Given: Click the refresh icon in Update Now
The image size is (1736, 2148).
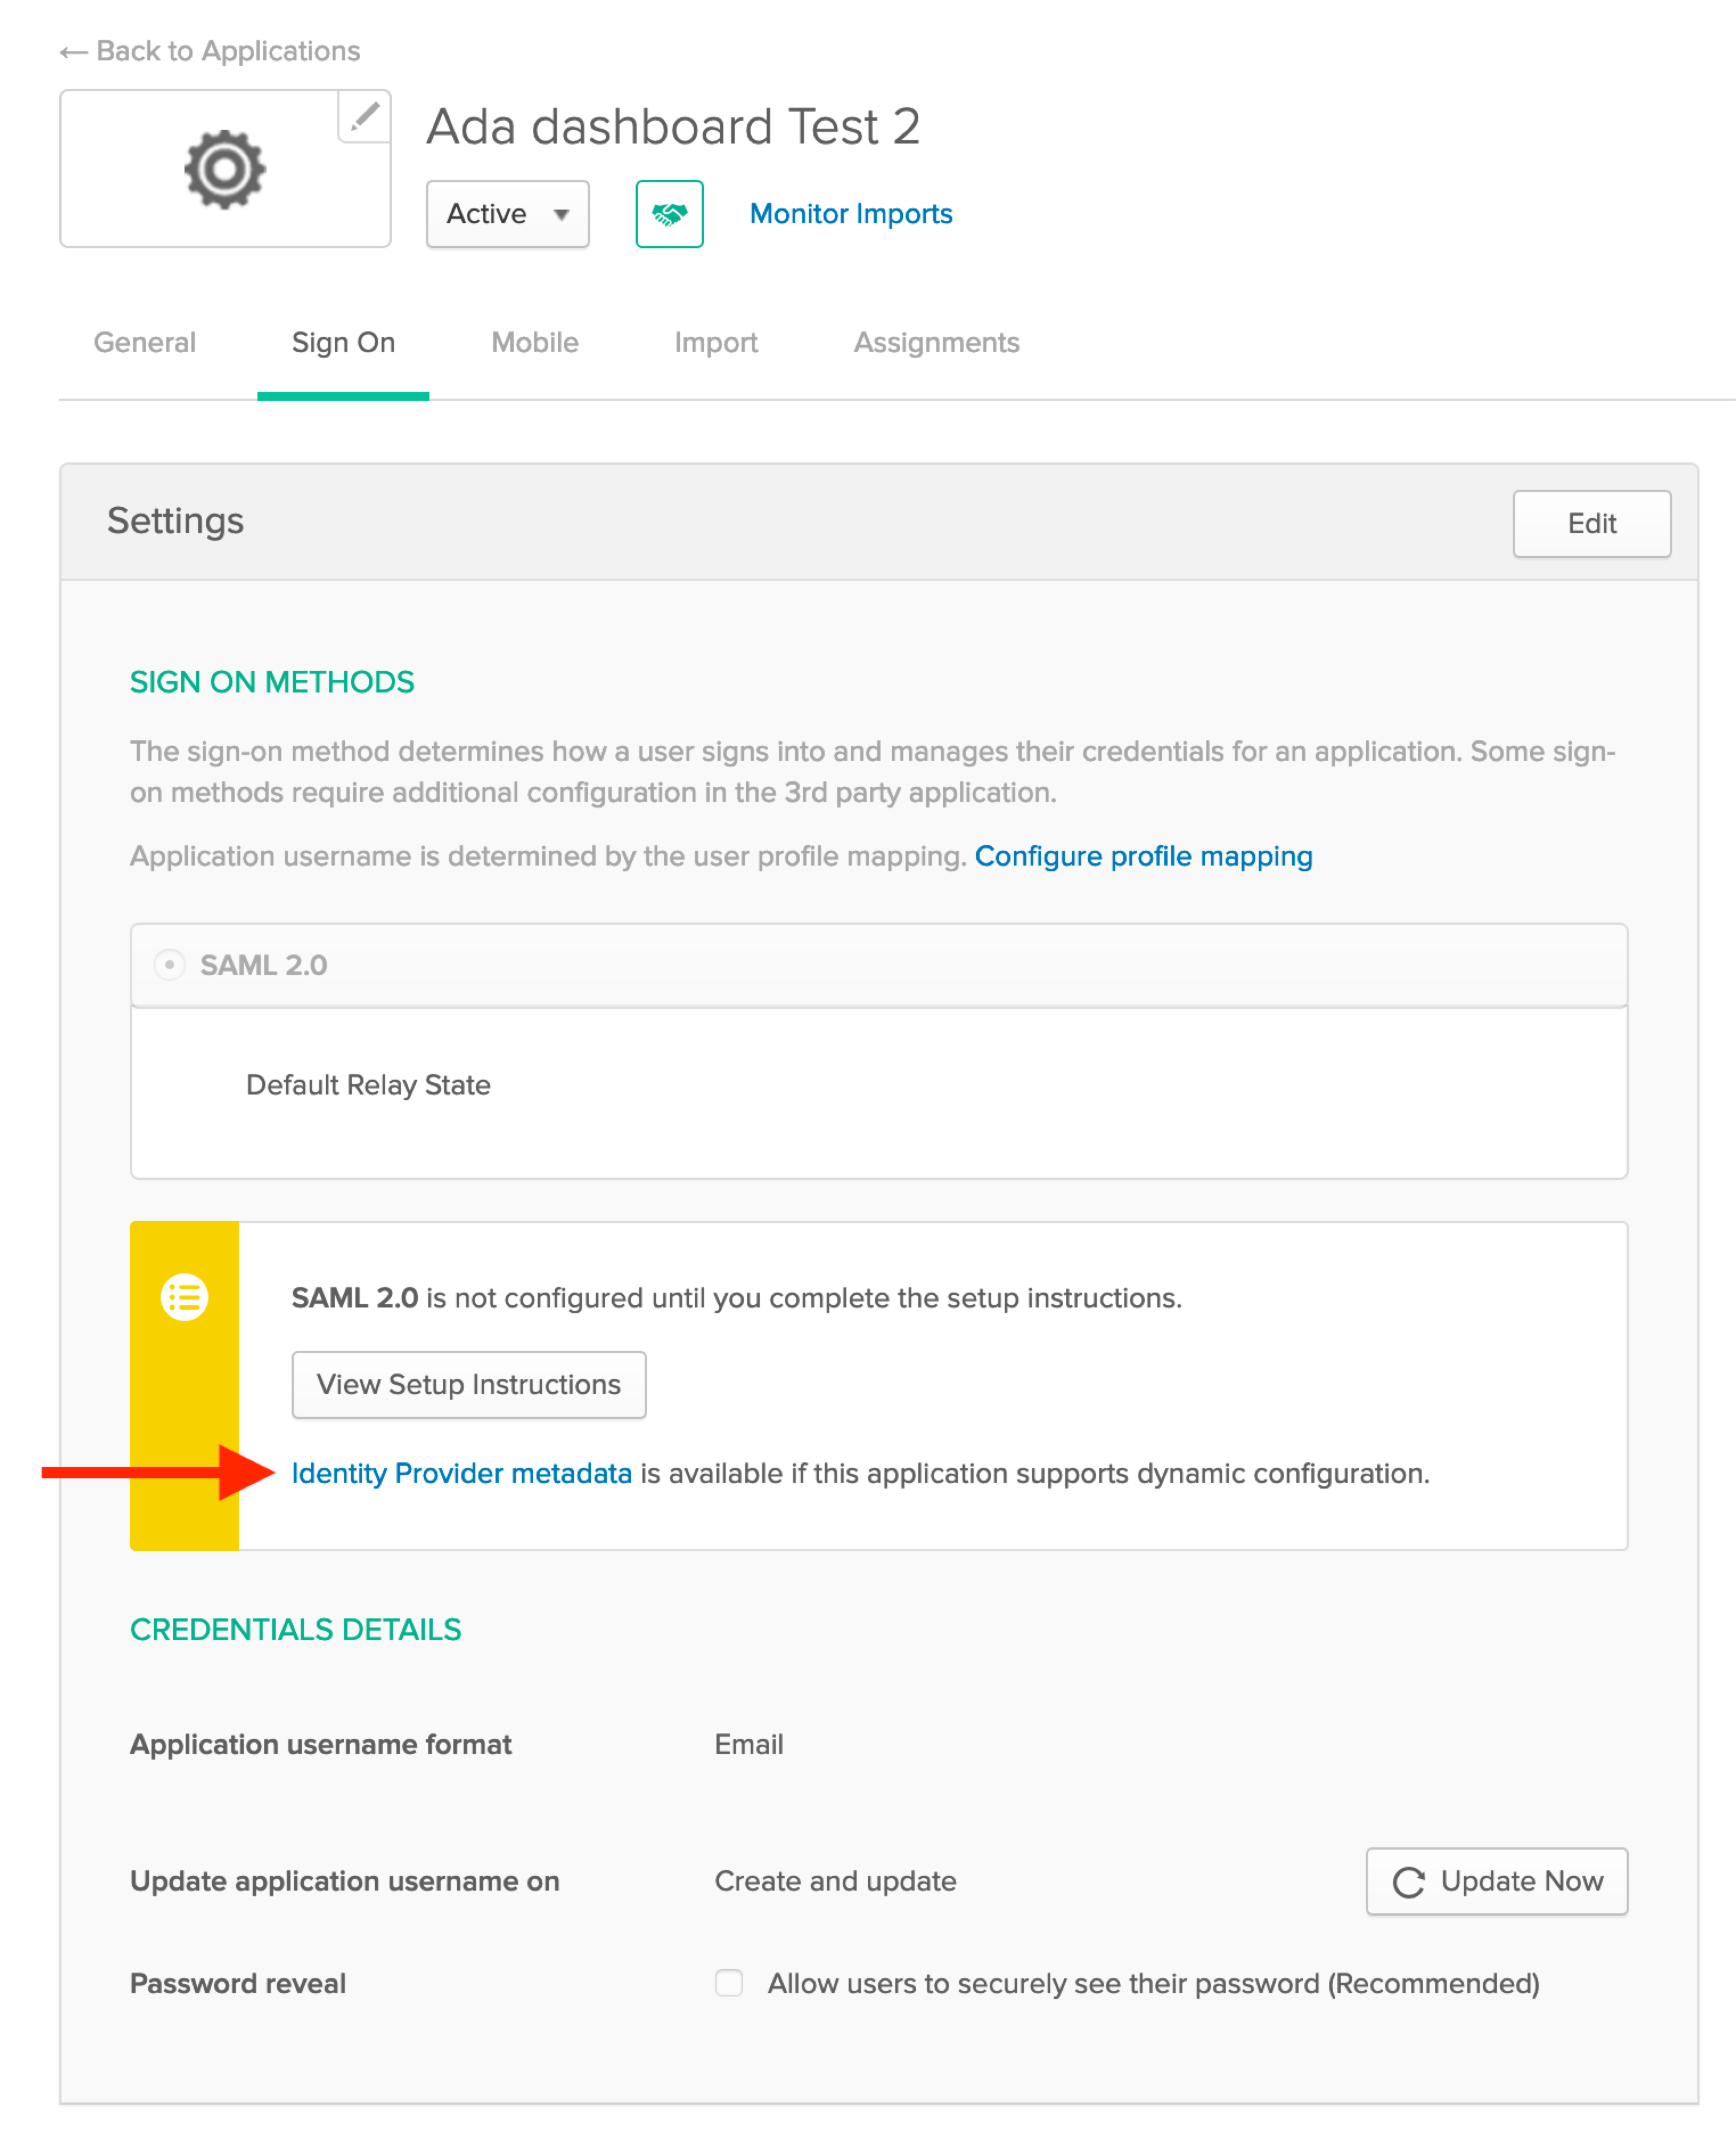Looking at the screenshot, I should click(x=1408, y=1882).
